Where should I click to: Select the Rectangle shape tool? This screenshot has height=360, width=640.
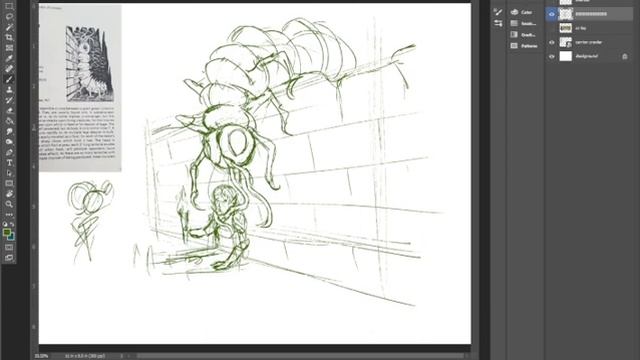9,183
